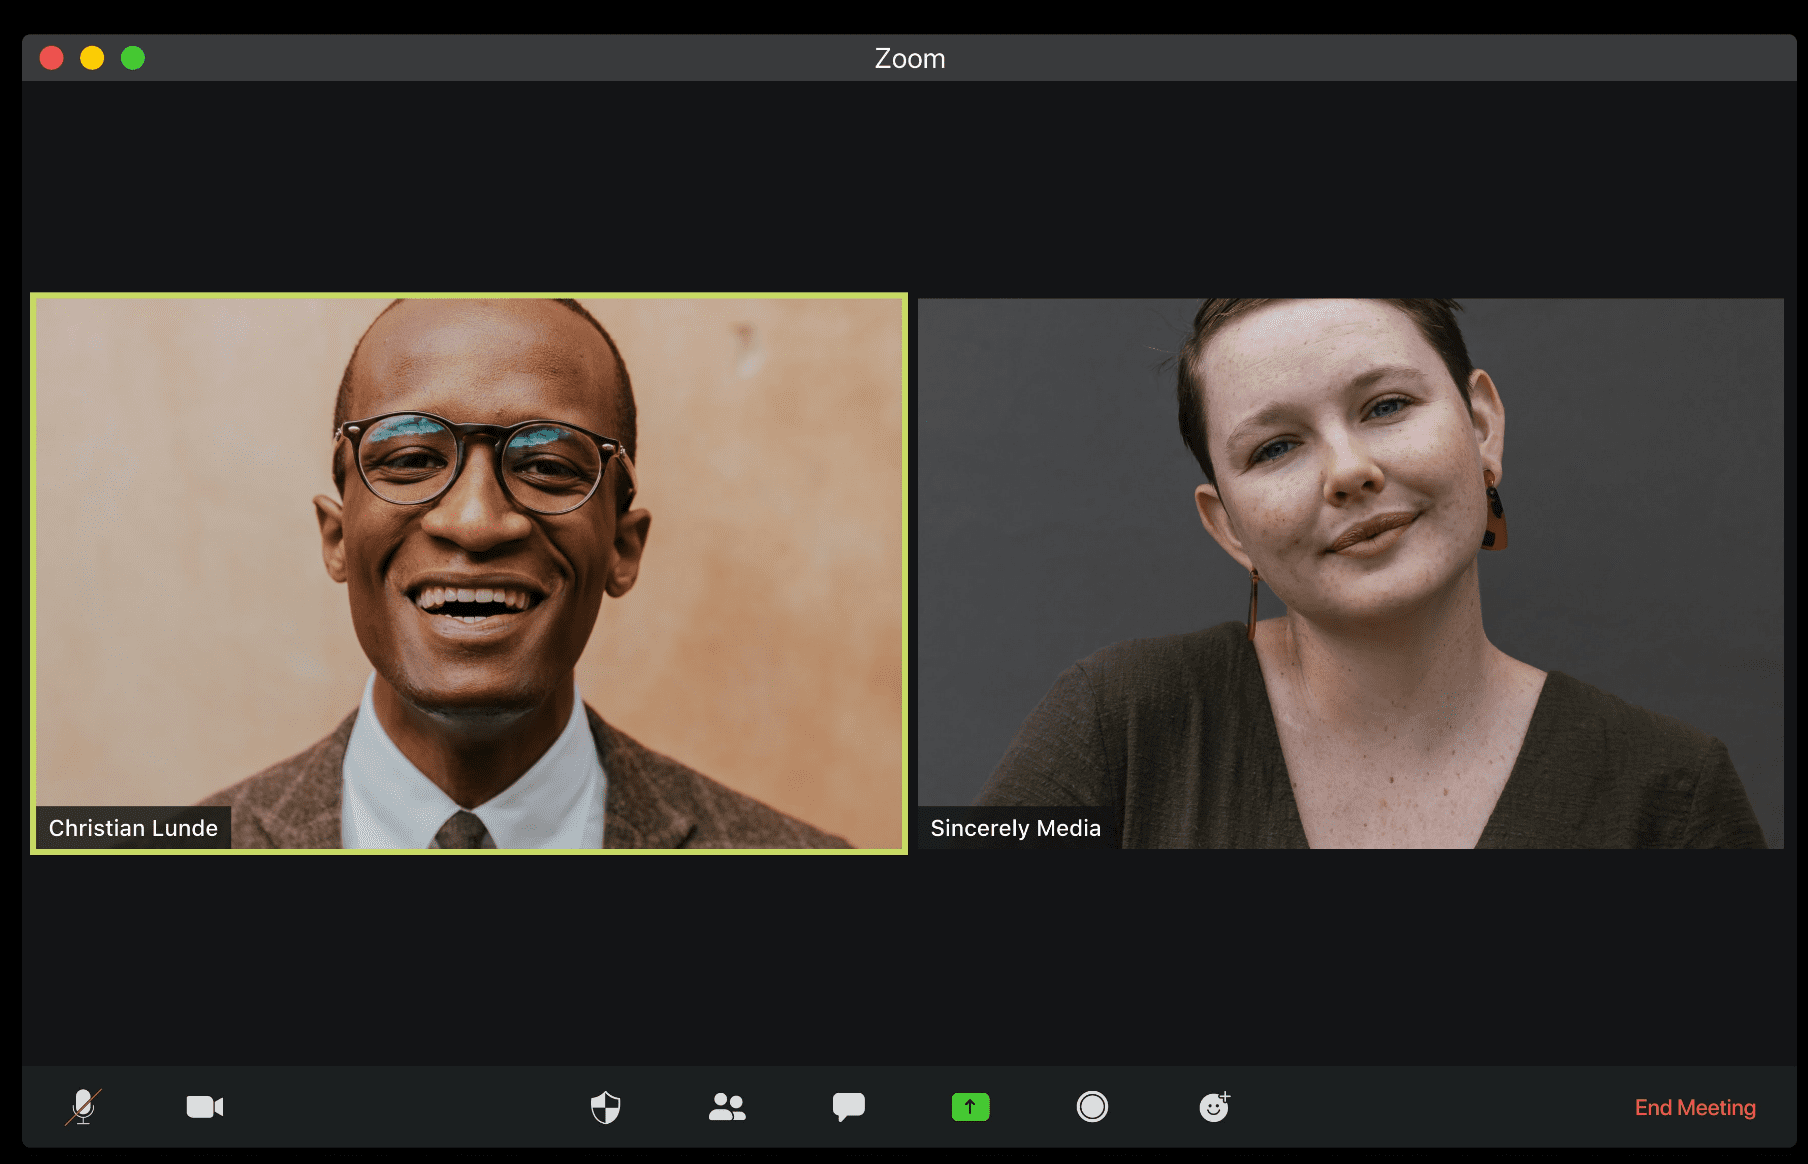Click the Sincerely Media name label
This screenshot has width=1808, height=1164.
point(1015,828)
